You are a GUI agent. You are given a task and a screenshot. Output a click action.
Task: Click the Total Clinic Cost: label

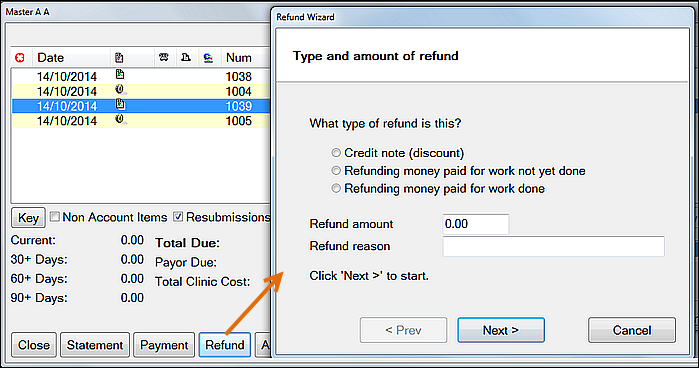click(202, 281)
